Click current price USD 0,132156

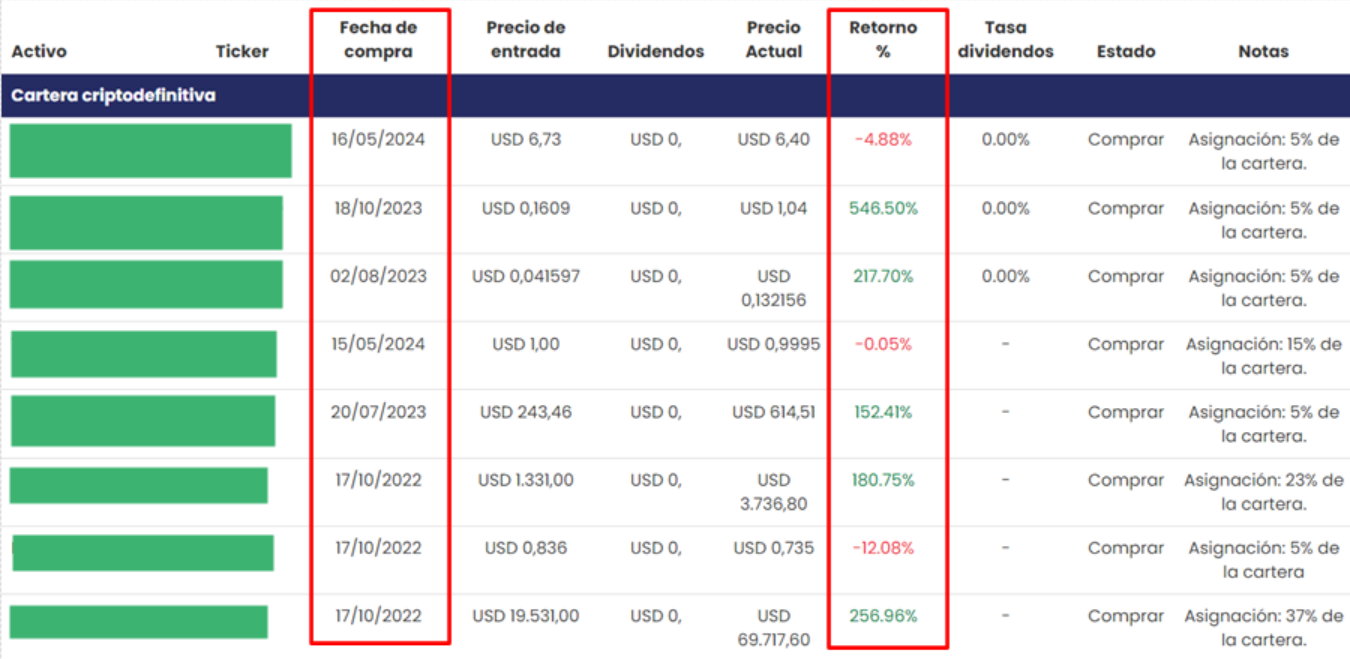click(x=774, y=288)
